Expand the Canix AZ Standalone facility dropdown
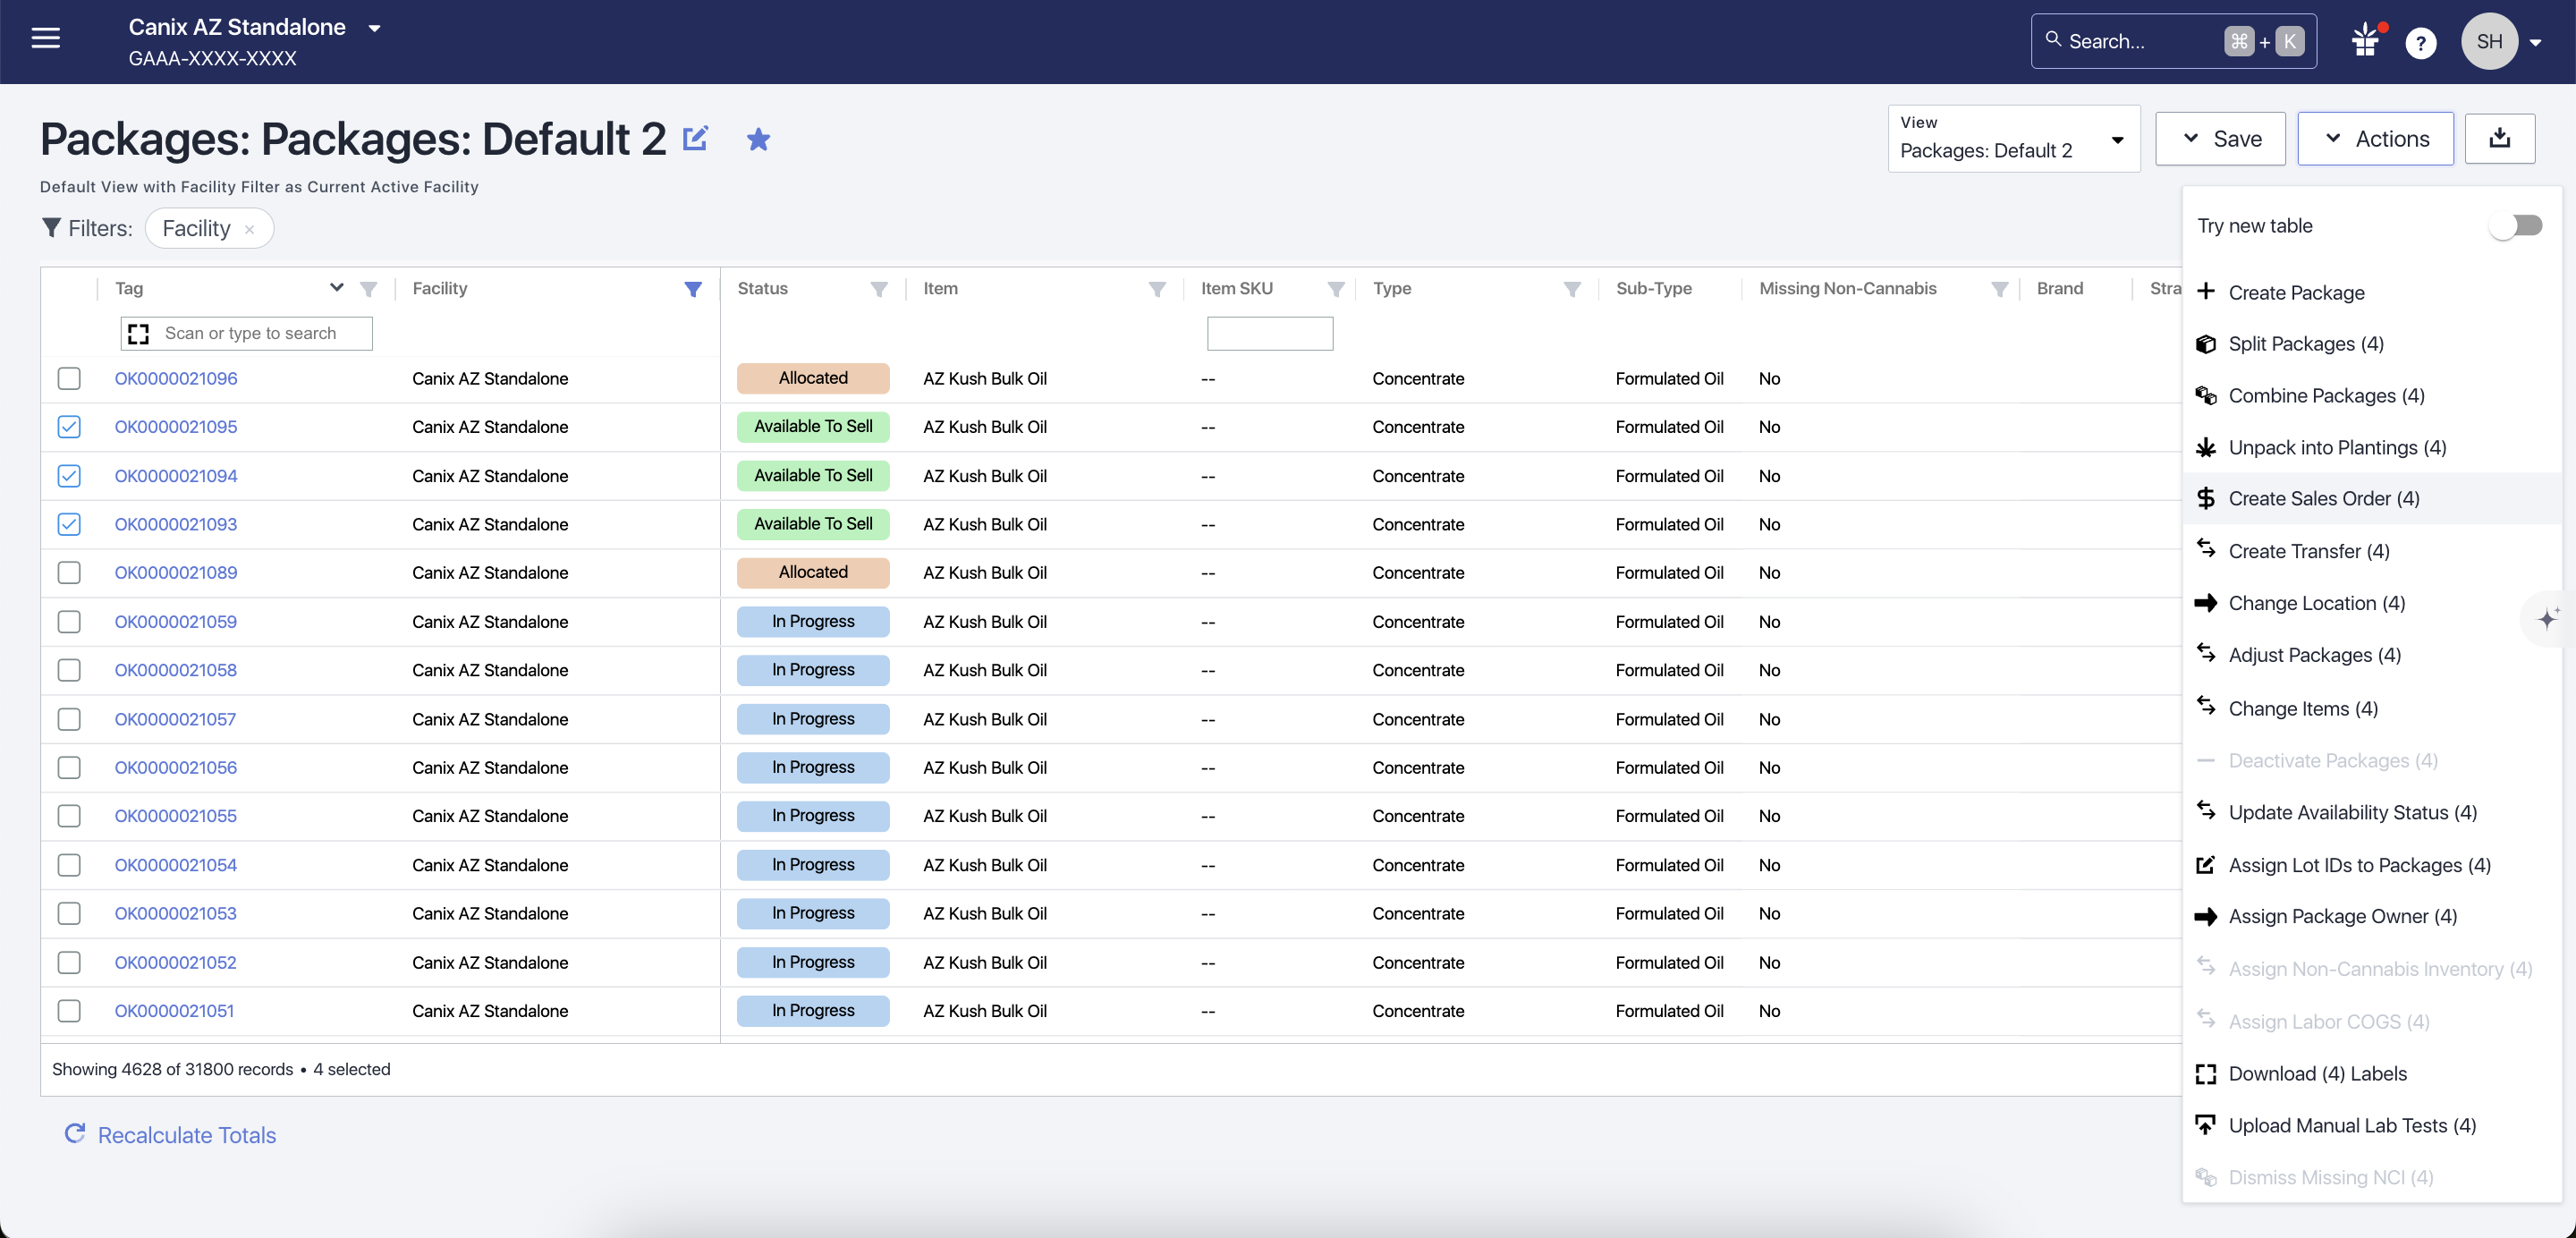This screenshot has width=2576, height=1238. point(374,28)
